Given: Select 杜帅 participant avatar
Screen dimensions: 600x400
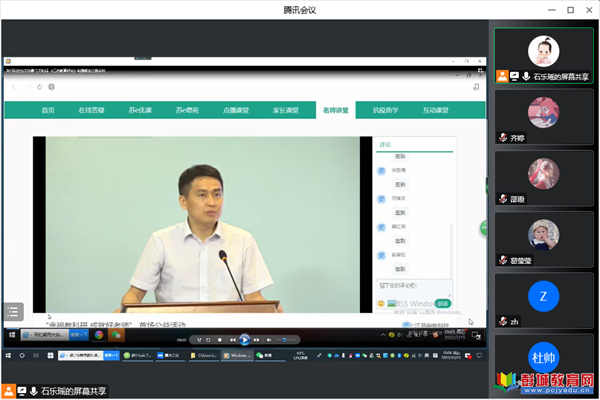Looking at the screenshot, I should (x=543, y=358).
